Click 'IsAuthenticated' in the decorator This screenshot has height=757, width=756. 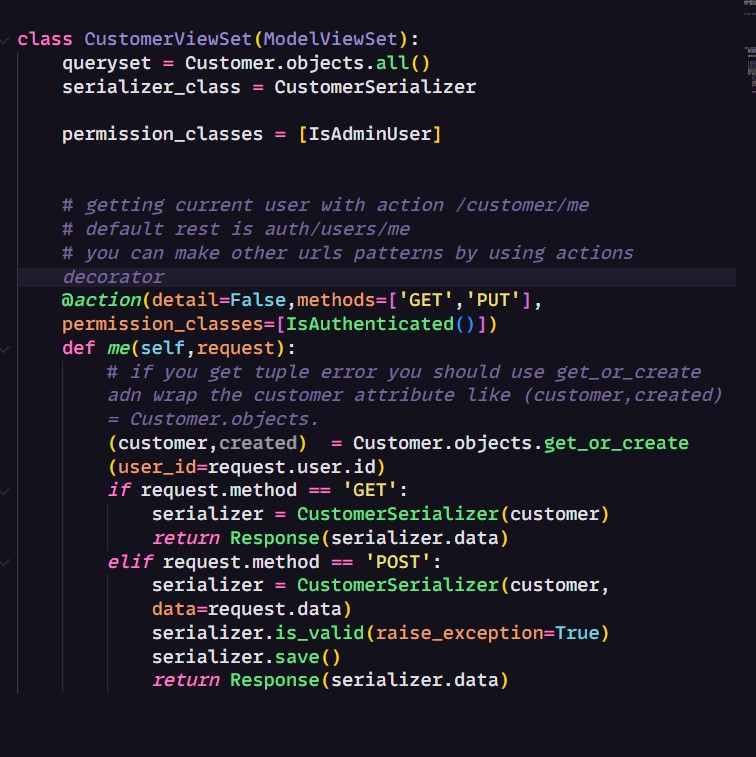pos(370,324)
